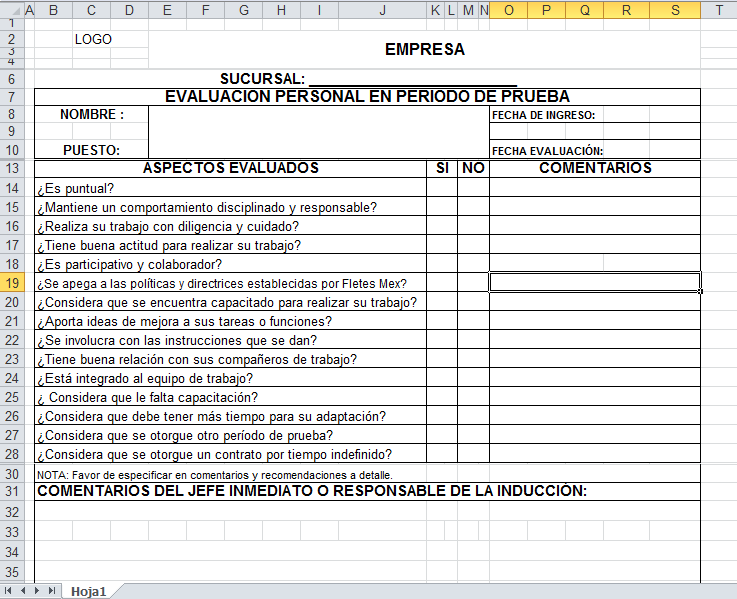737x599 pixels.
Task: Select '¿Es participativo y colaborador?' cell
Action: pyautogui.click(x=230, y=264)
